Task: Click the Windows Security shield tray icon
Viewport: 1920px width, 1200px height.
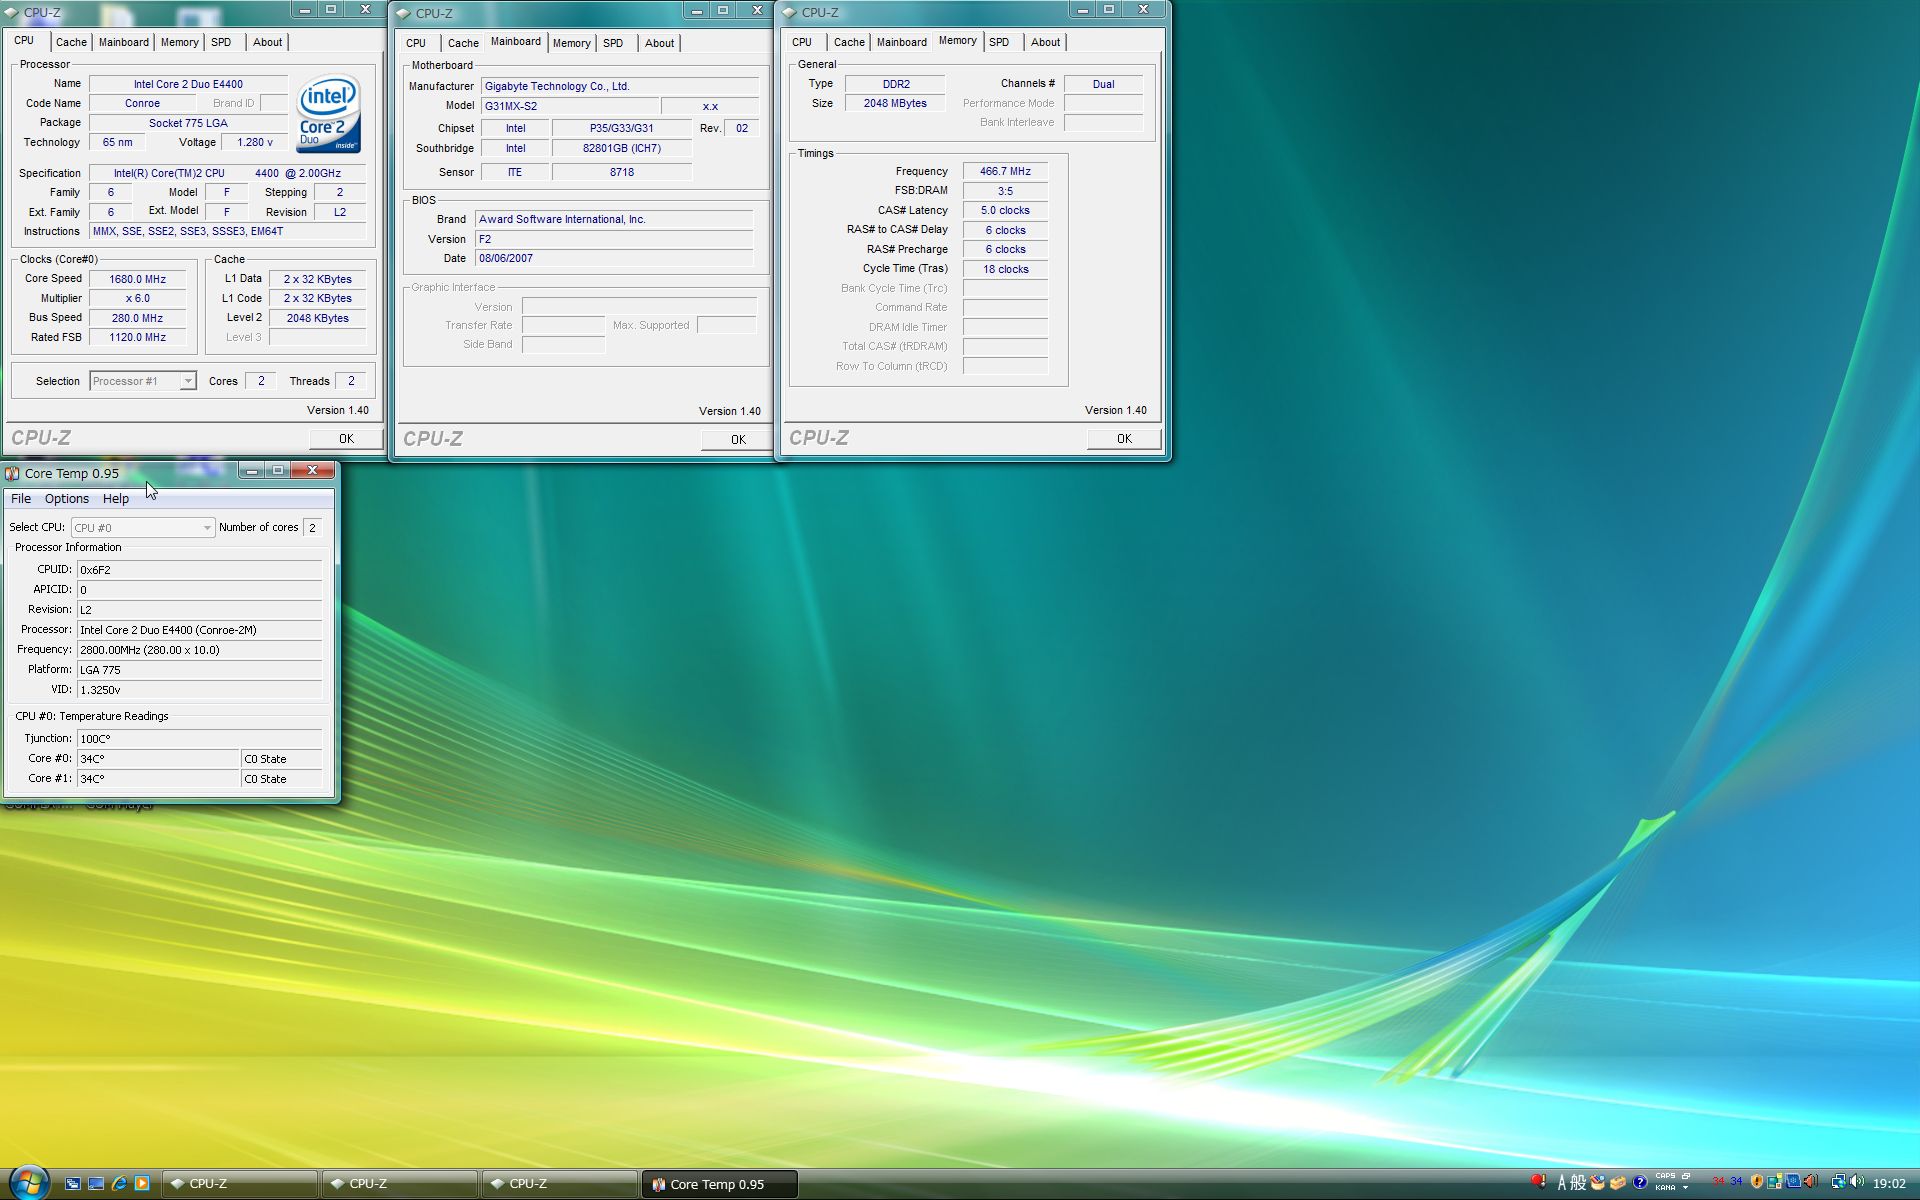Action: pyautogui.click(x=1757, y=1182)
